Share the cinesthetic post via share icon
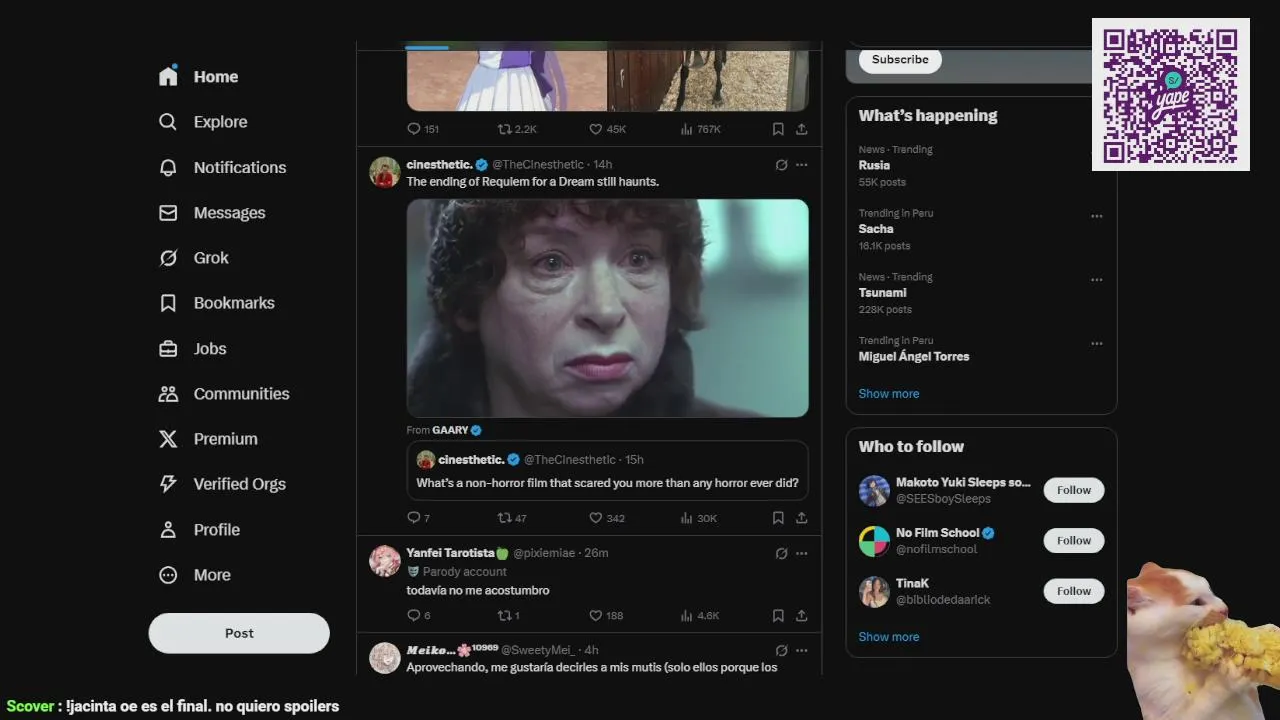The image size is (1280, 720). click(802, 518)
